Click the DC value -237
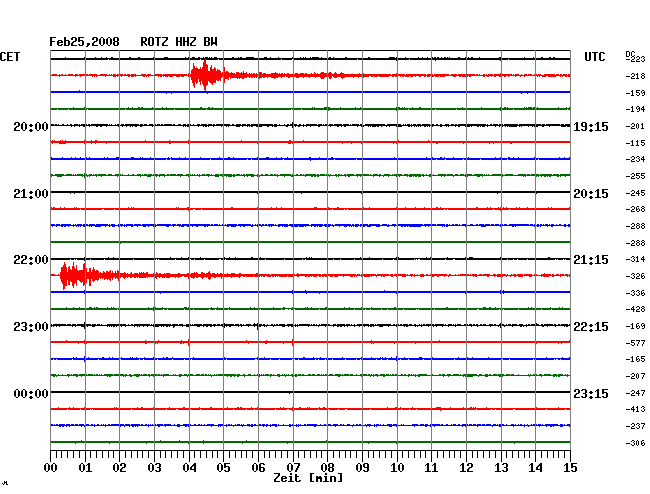650x494 pixels. click(635, 426)
